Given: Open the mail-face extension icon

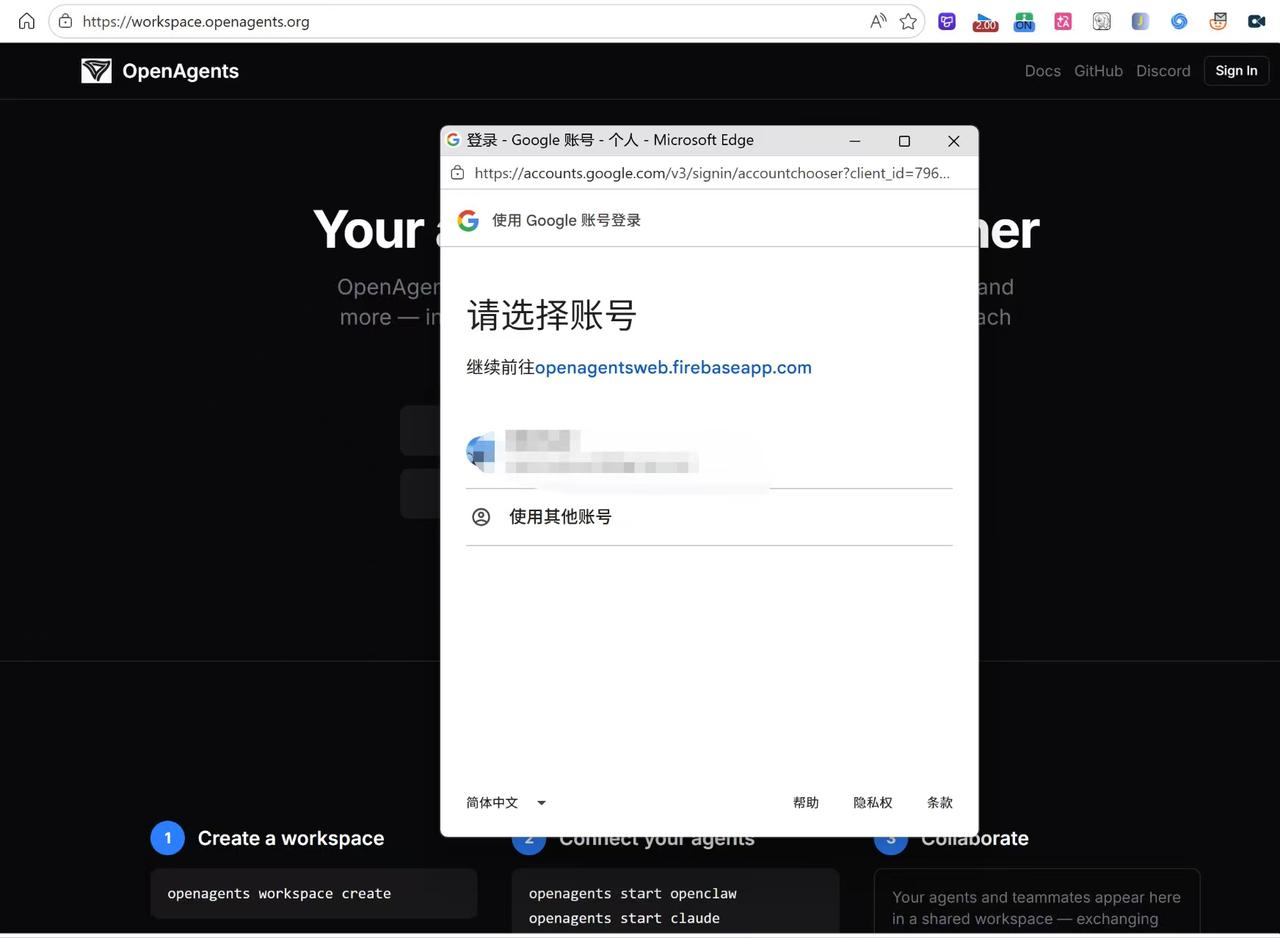Looking at the screenshot, I should point(1218,21).
